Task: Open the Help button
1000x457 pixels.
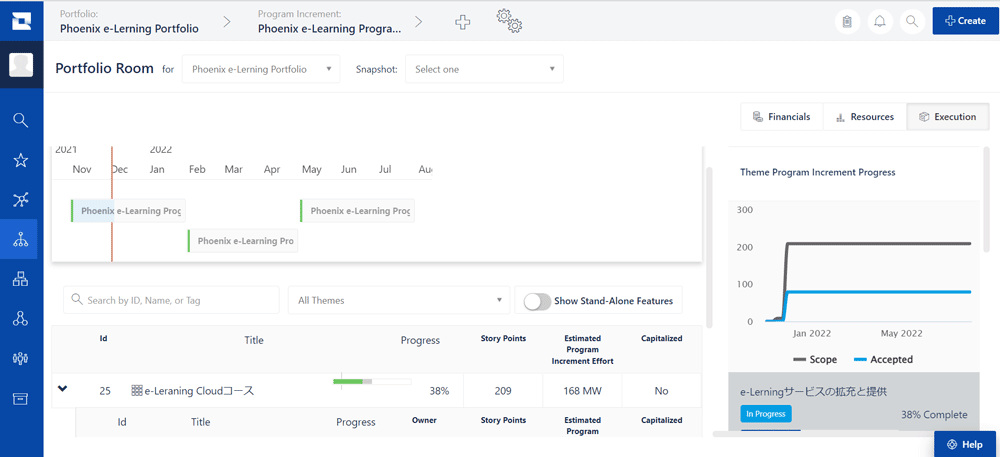Action: (x=965, y=444)
